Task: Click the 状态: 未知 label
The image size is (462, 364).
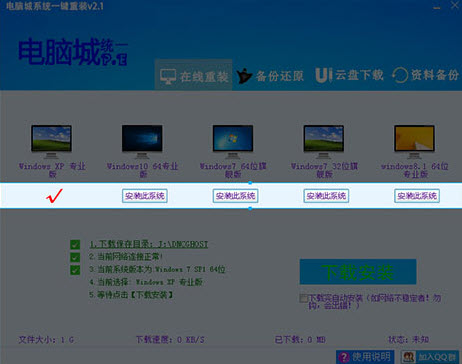Action: [x=409, y=340]
